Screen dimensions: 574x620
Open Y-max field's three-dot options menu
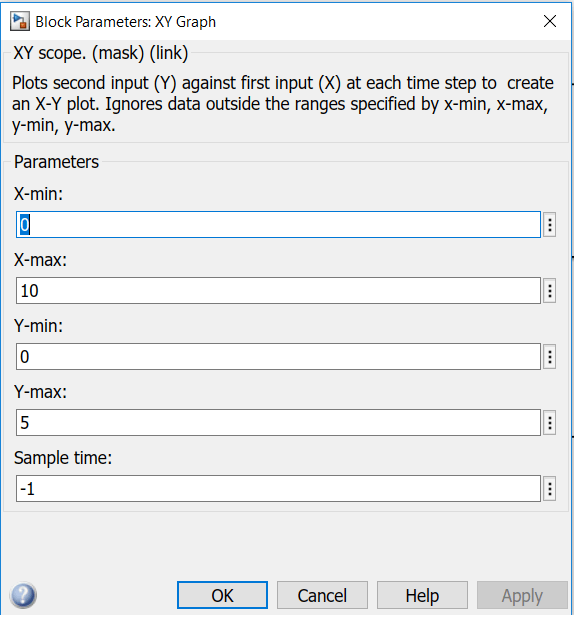(x=549, y=423)
